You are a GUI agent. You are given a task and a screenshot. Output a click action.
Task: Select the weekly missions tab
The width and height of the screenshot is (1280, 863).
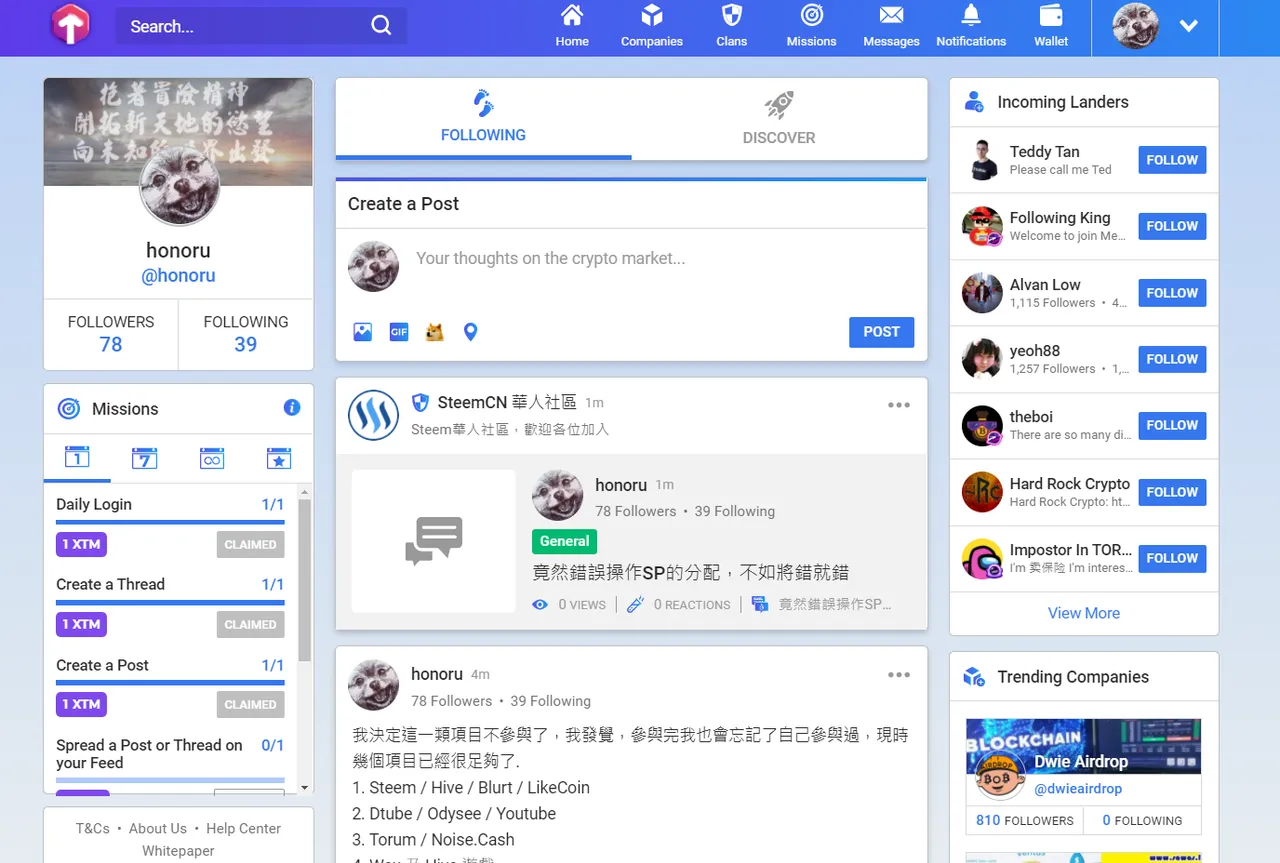click(144, 458)
